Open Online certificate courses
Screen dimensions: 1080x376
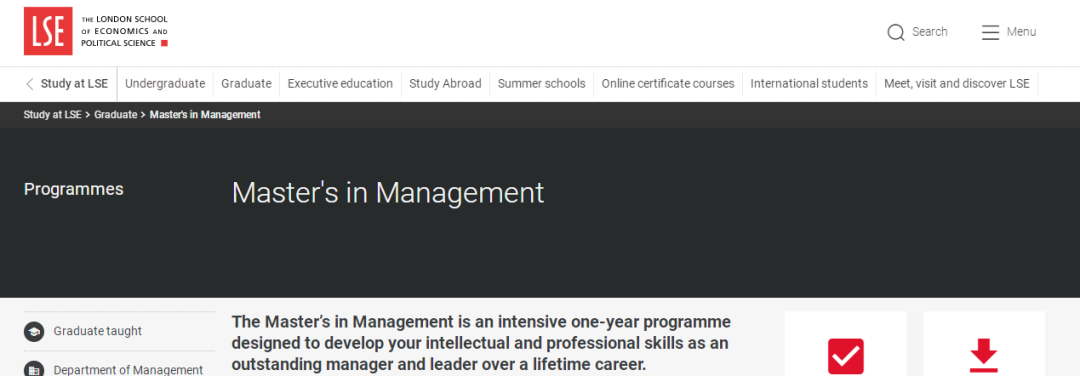[x=668, y=84]
